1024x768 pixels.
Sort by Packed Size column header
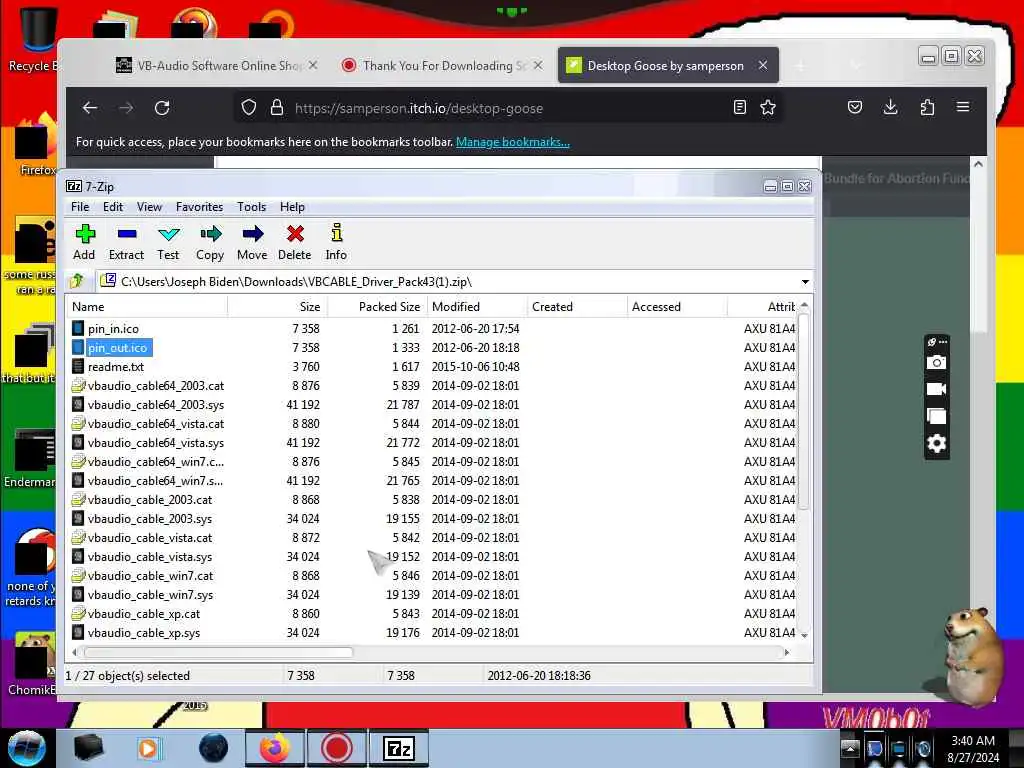[x=377, y=307]
